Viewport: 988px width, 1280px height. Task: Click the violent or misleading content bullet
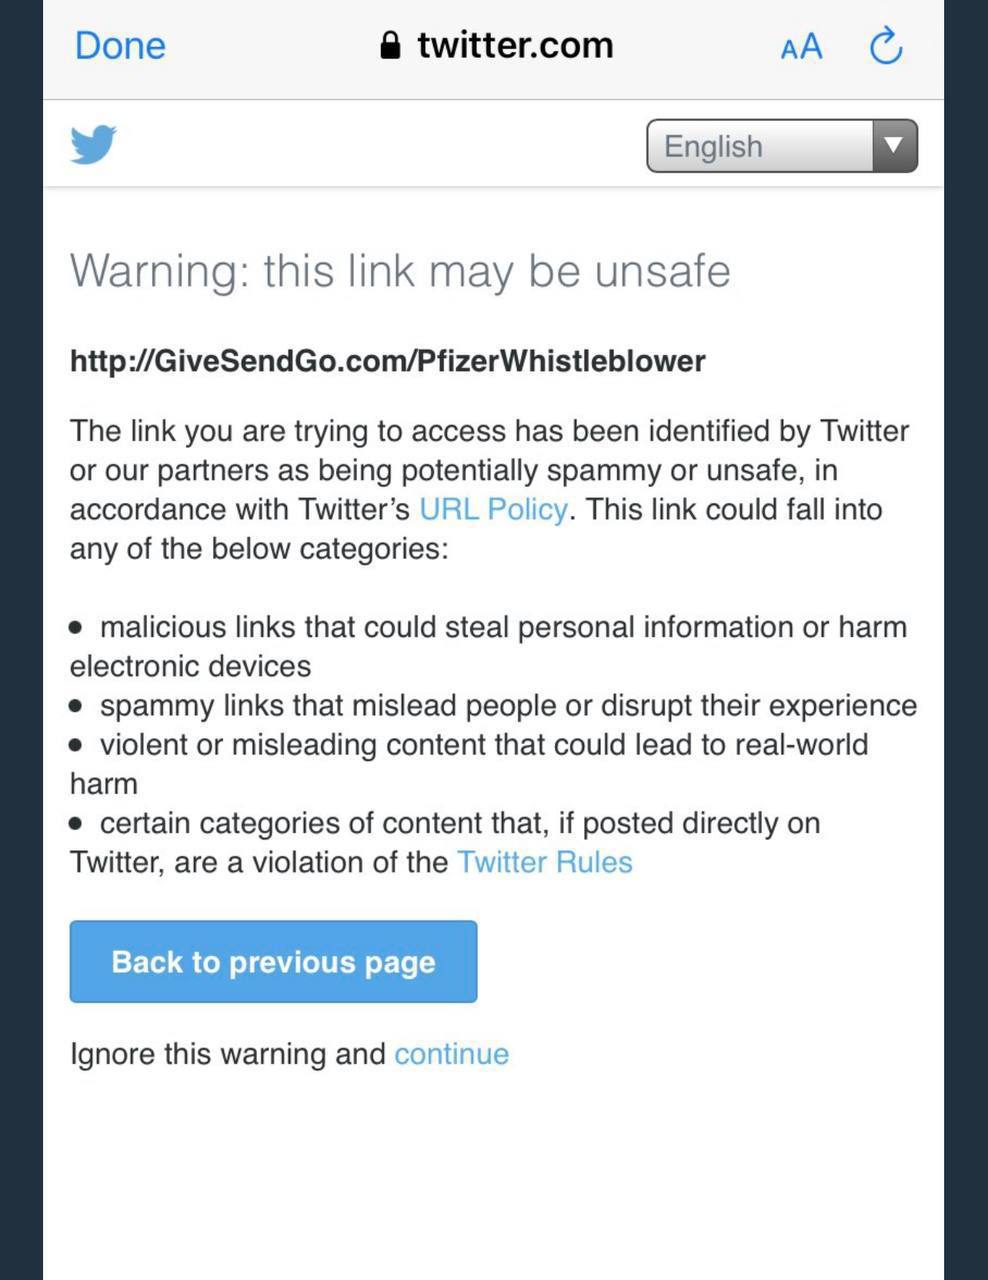[x=469, y=764]
